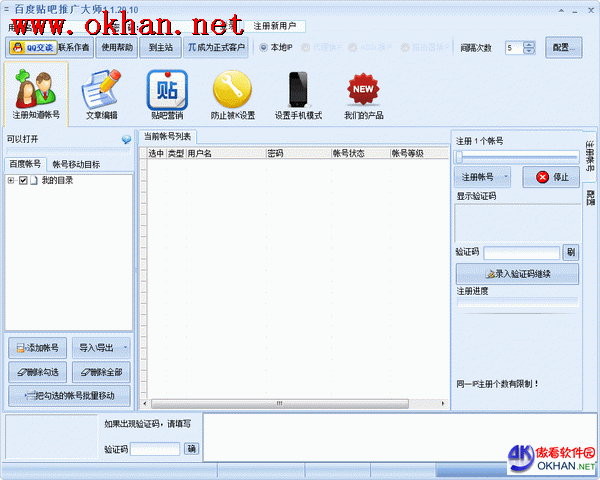This screenshot has height=480, width=600.
Task: Decrease the 间隔次数 spinner value
Action: pyautogui.click(x=529, y=51)
